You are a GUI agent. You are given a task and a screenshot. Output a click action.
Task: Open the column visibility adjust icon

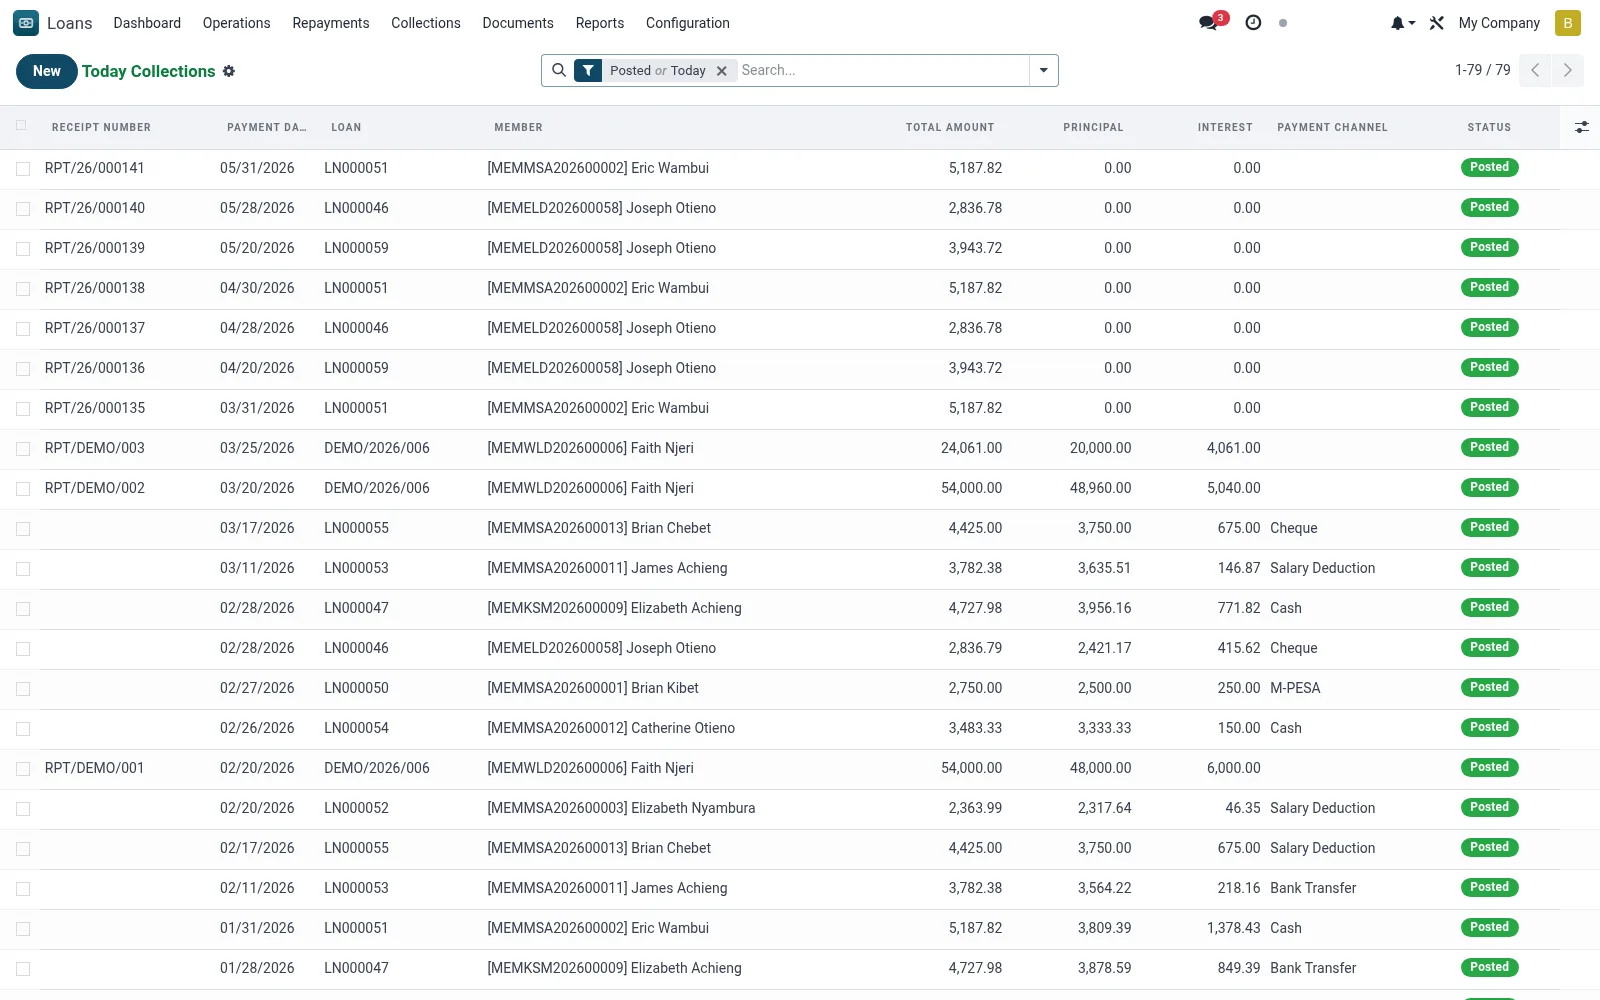(x=1581, y=127)
